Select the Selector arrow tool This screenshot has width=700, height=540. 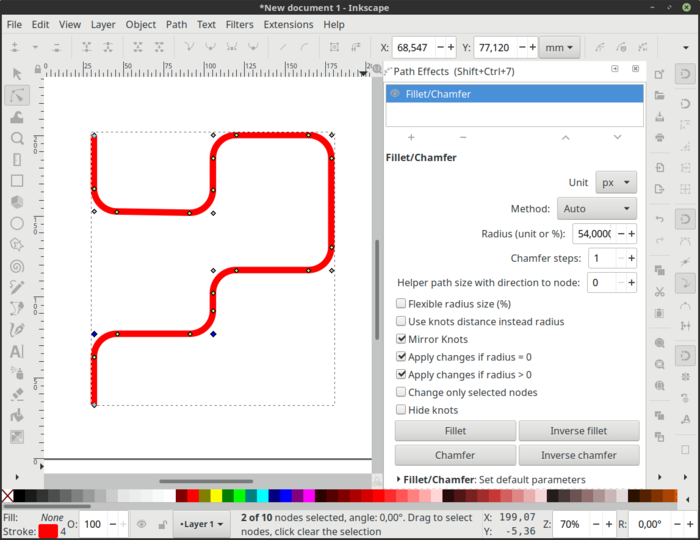pyautogui.click(x=17, y=73)
